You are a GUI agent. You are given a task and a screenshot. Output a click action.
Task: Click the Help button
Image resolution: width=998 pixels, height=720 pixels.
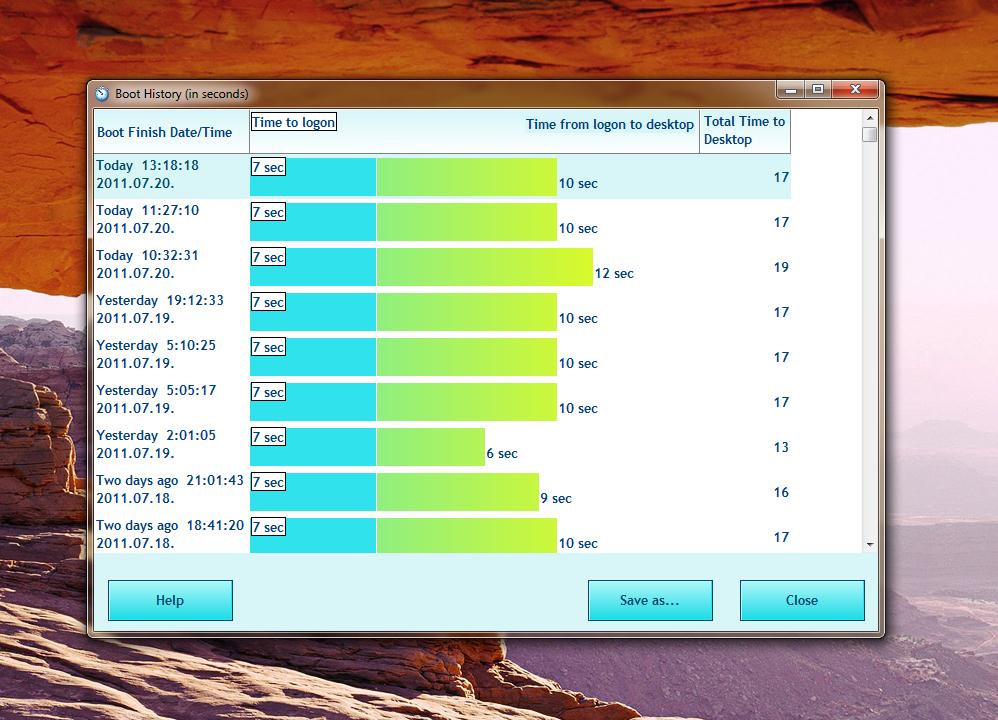click(170, 600)
